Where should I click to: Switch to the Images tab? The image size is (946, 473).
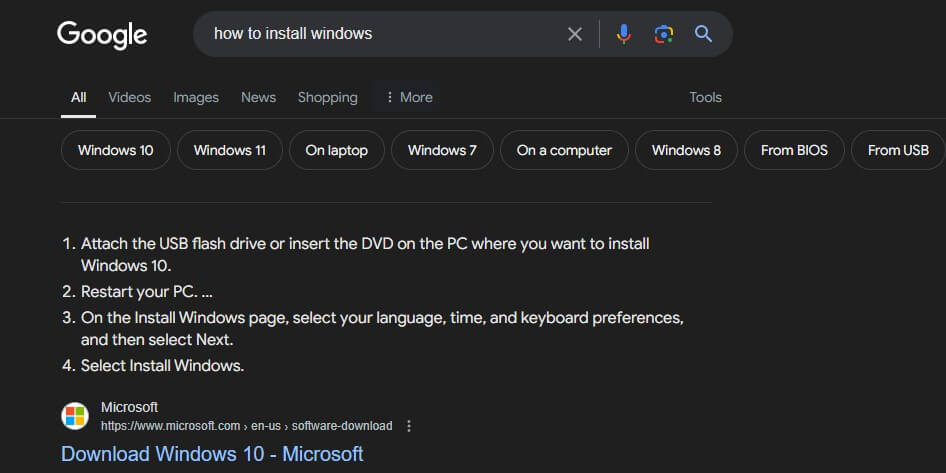tap(196, 97)
